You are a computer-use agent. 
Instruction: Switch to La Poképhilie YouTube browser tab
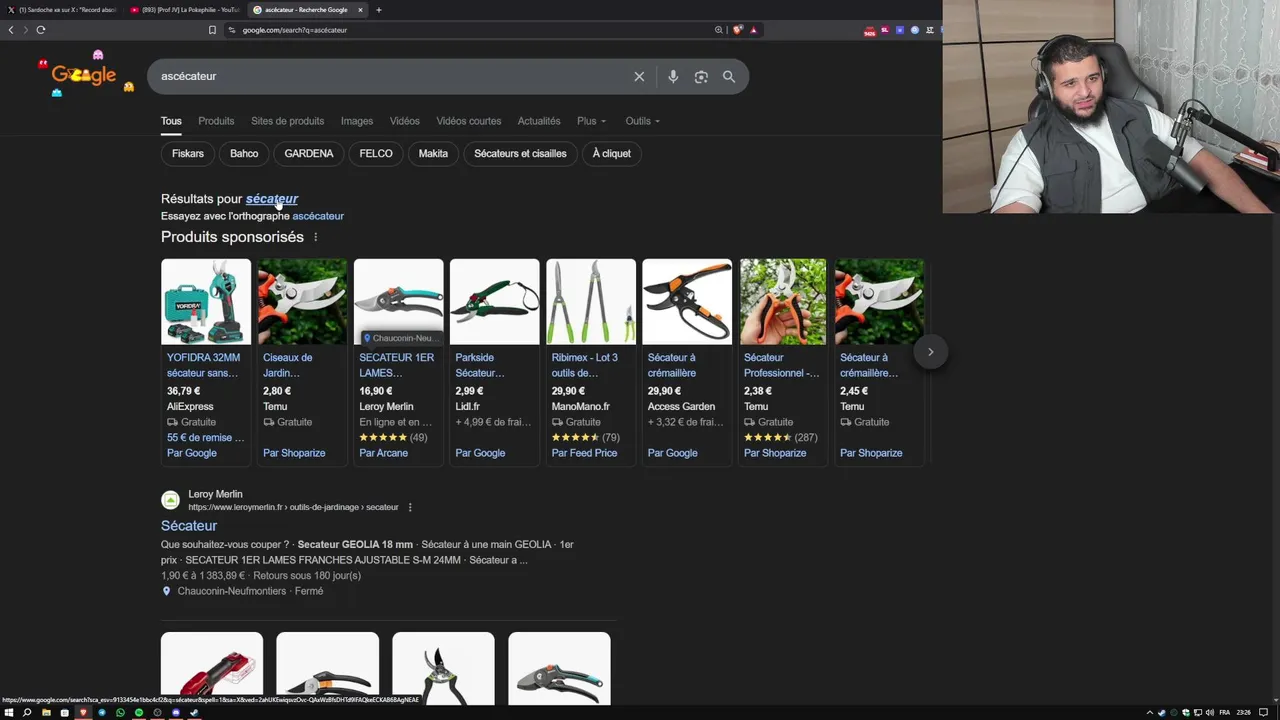click(185, 10)
